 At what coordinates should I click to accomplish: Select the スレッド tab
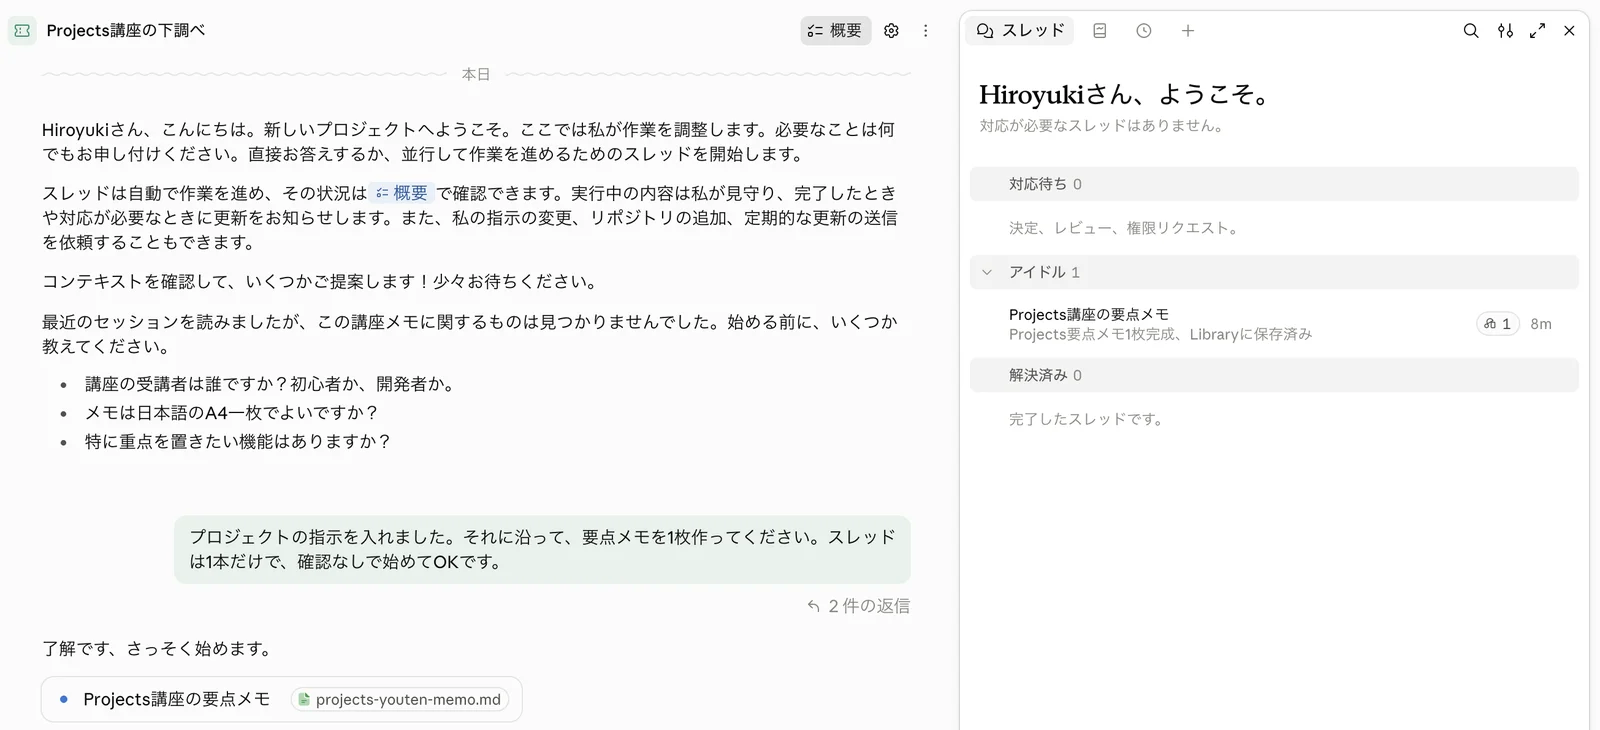coord(1020,31)
